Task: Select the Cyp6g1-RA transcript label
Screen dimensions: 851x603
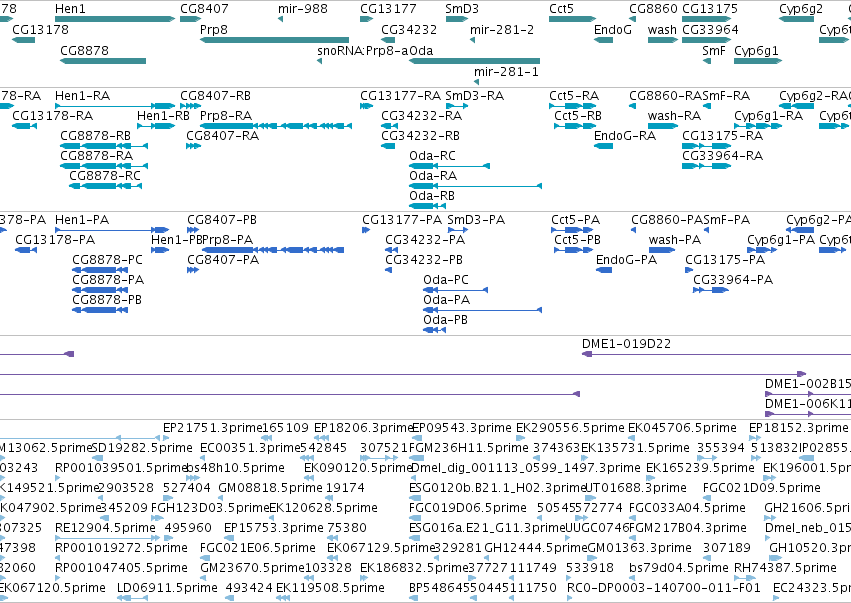Action: [768, 116]
